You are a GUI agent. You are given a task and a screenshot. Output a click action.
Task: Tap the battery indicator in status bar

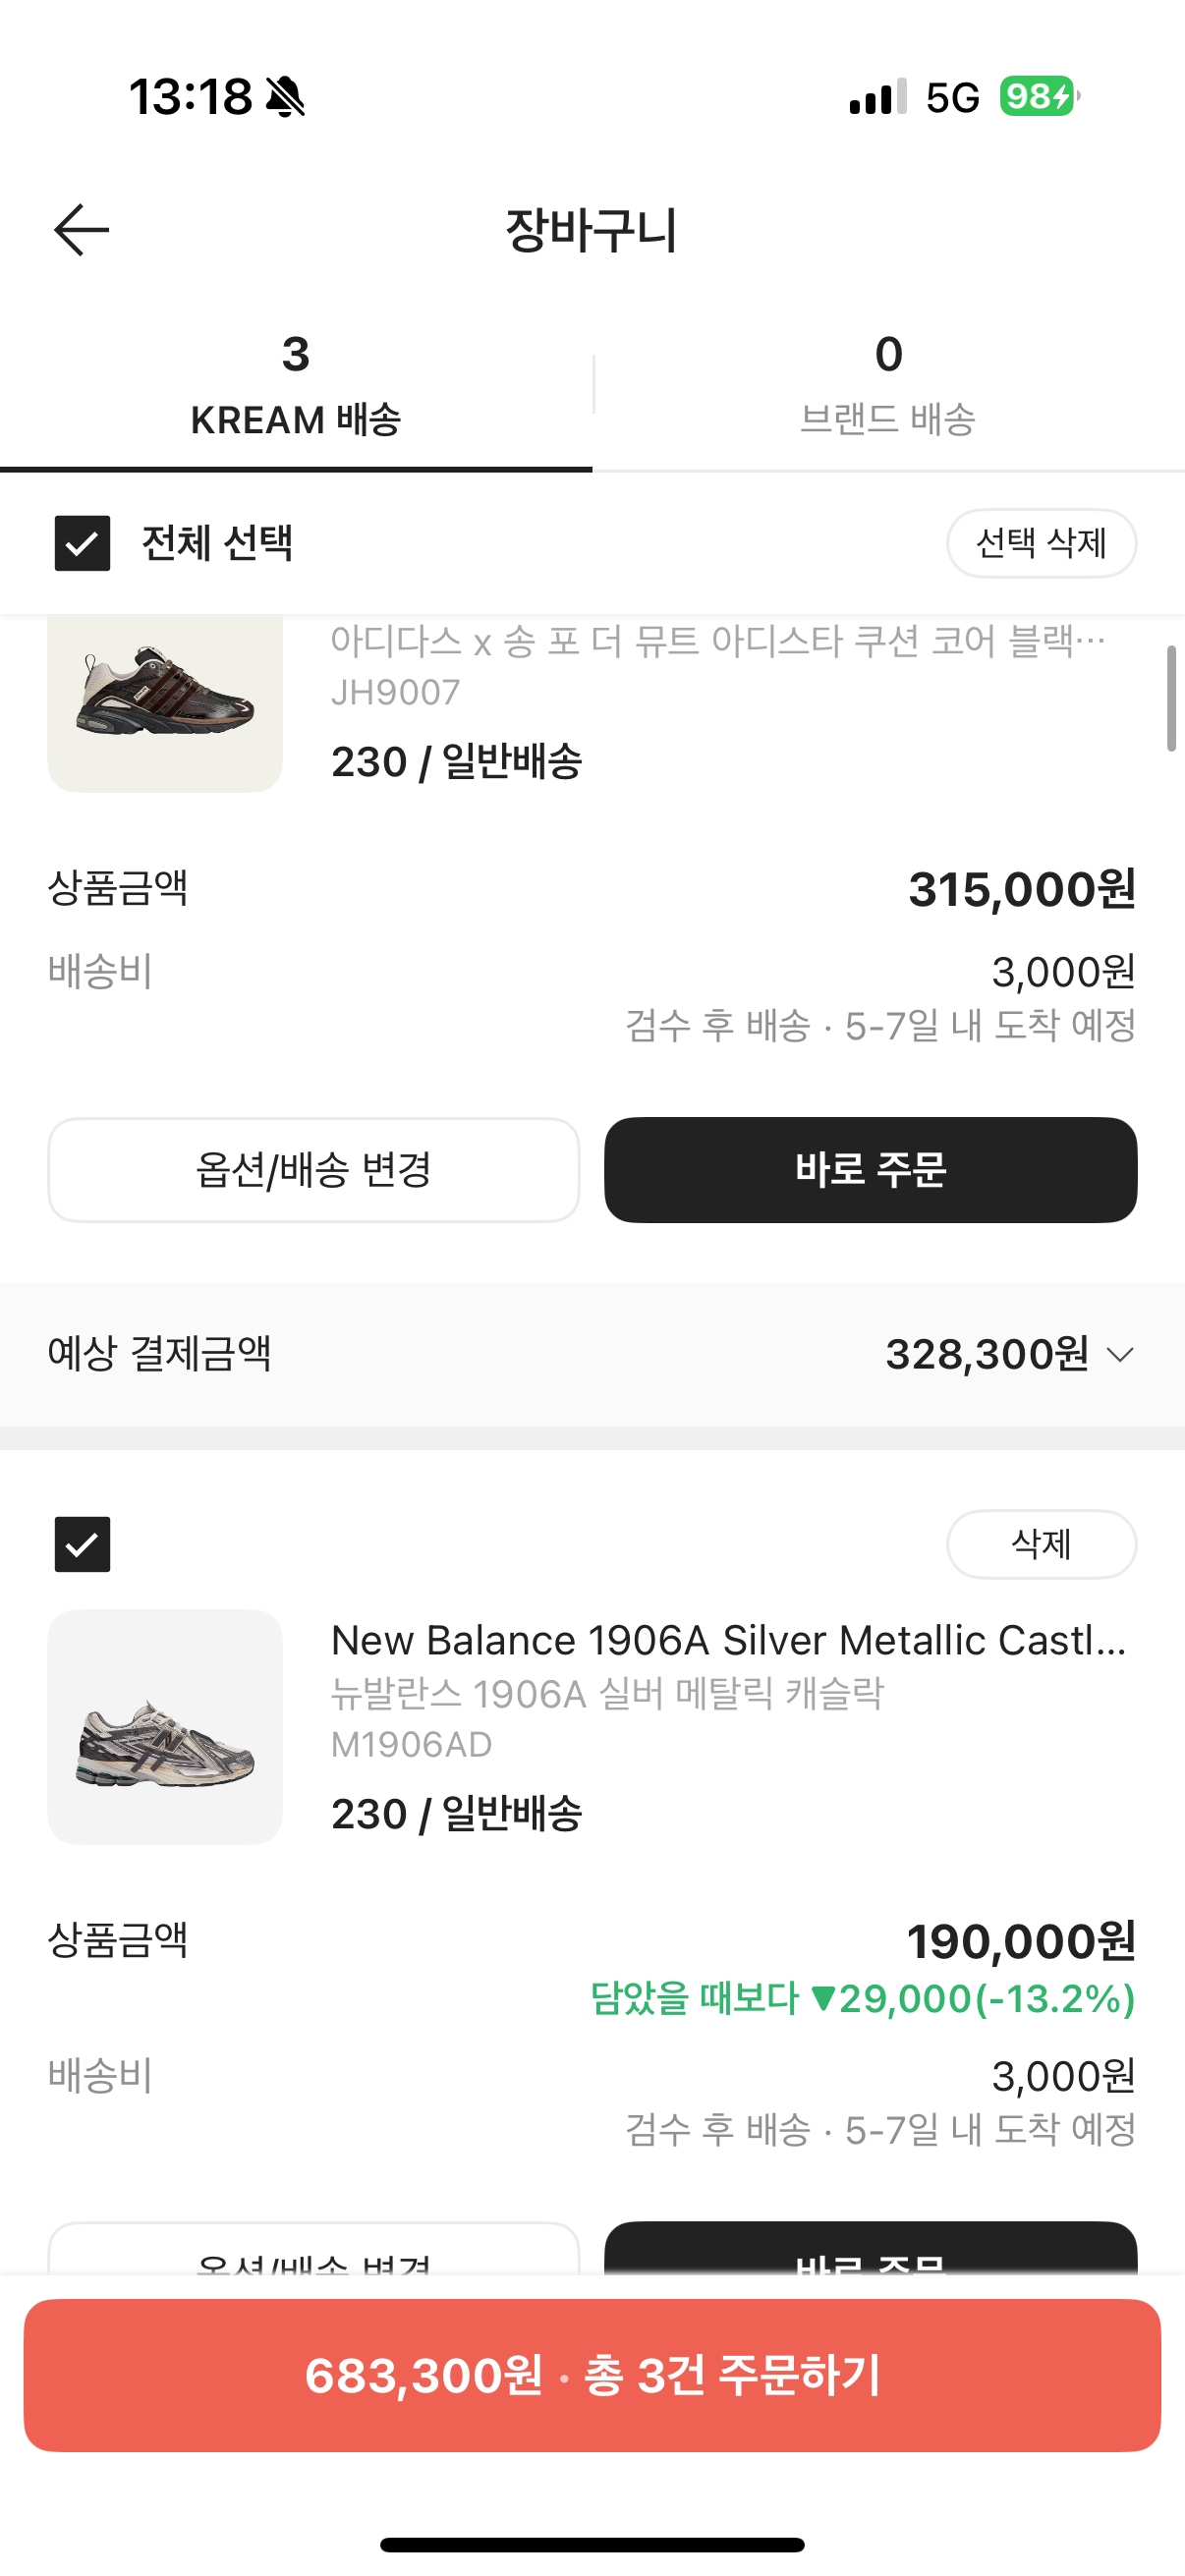(x=1040, y=97)
